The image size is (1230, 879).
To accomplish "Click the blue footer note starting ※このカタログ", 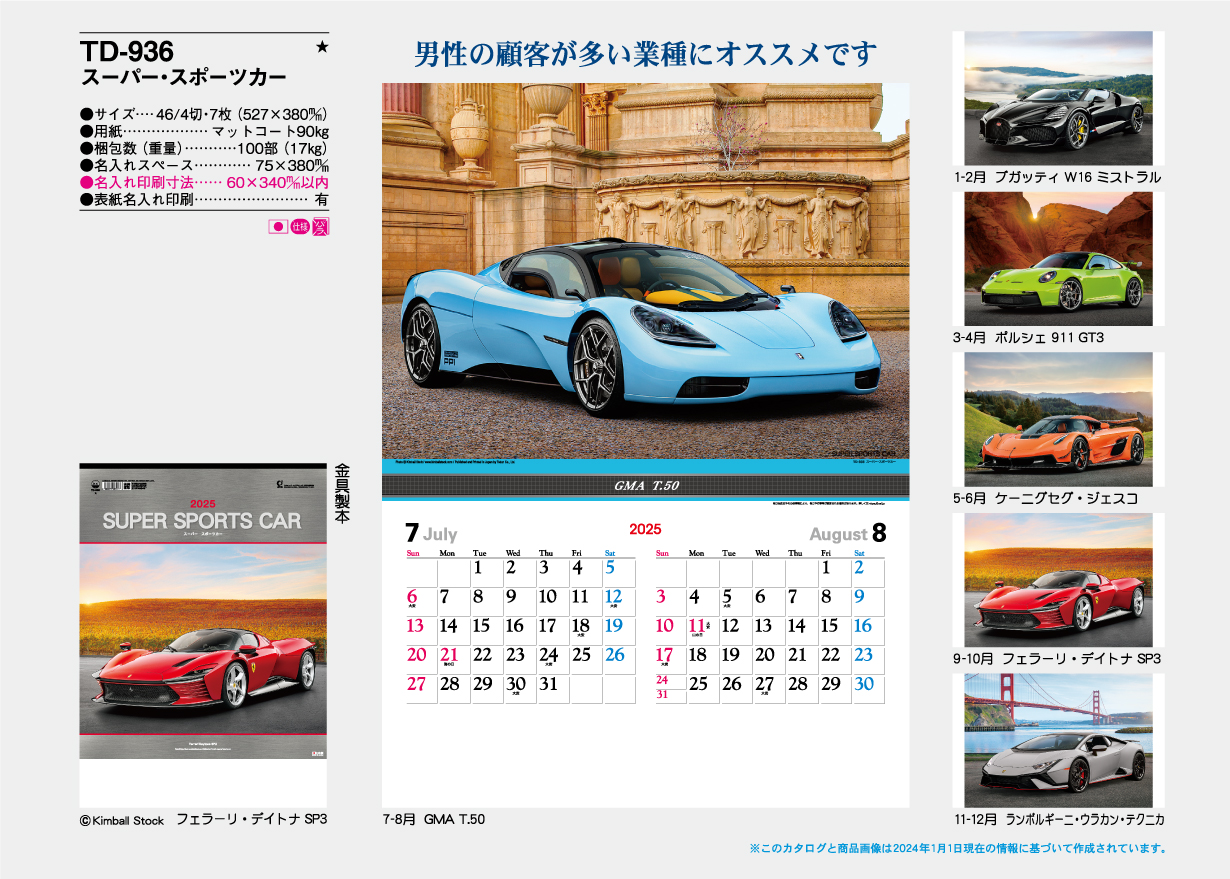I will [958, 849].
